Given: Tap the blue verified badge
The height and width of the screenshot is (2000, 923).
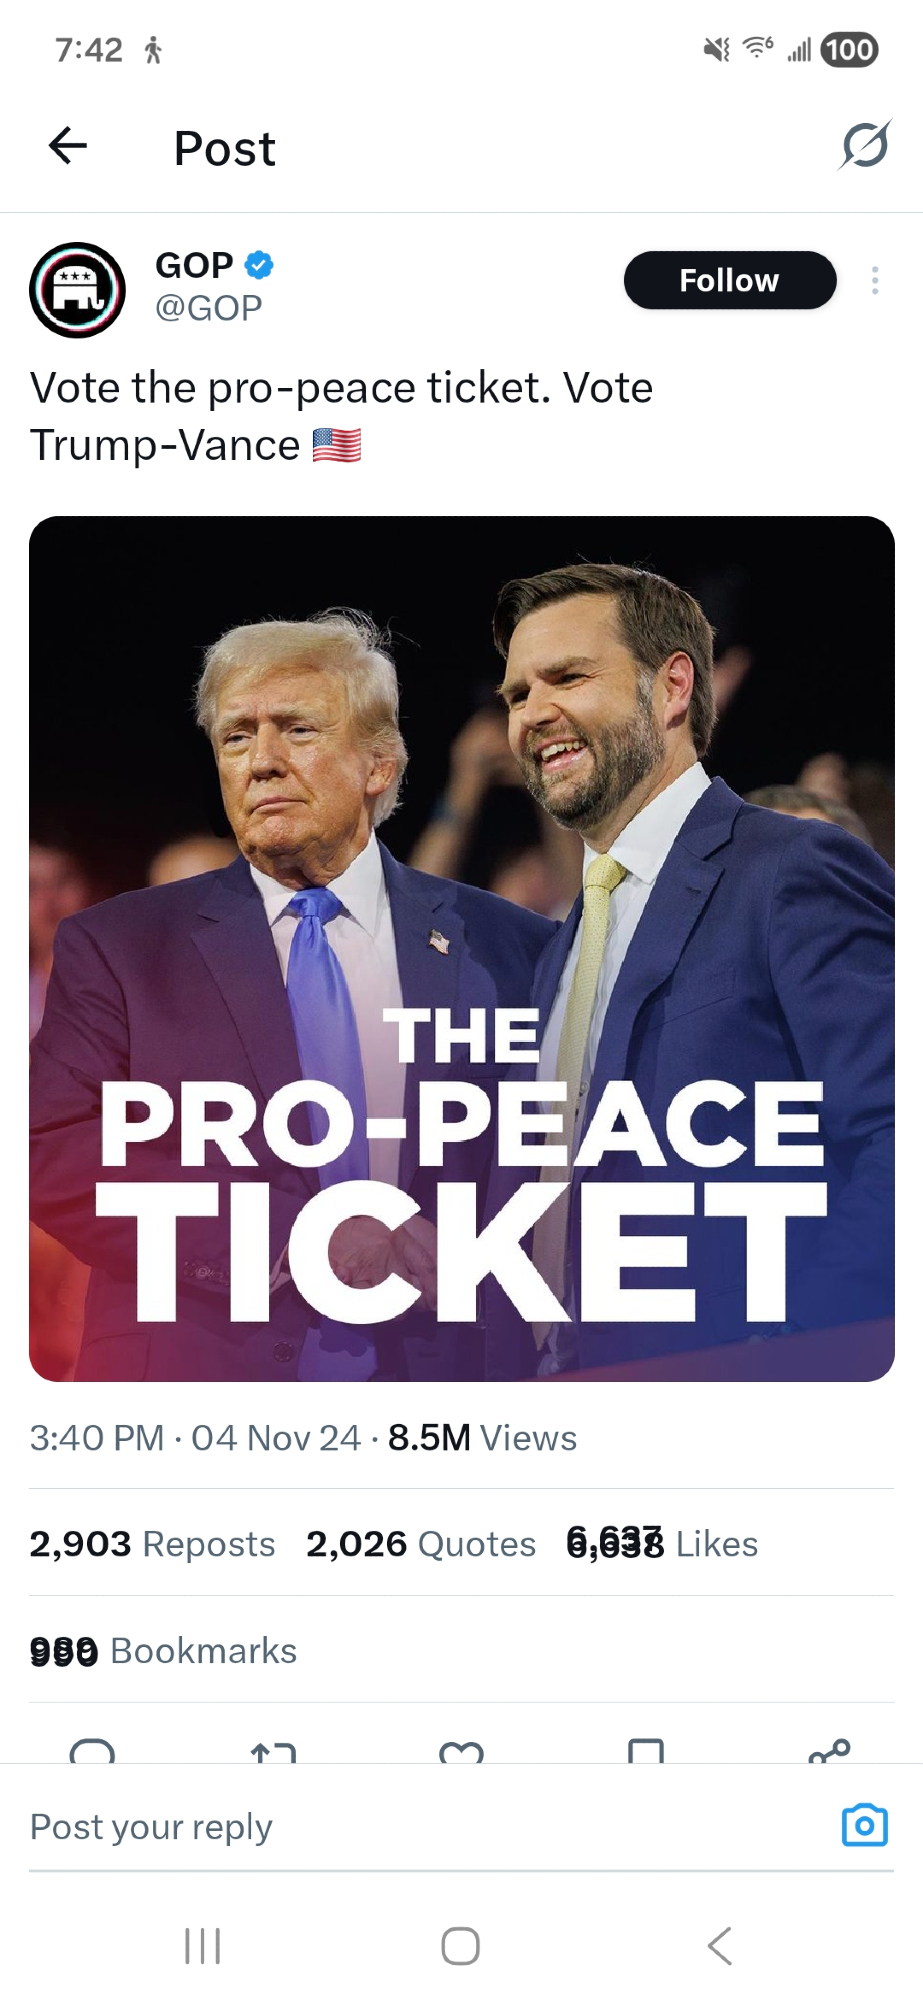Looking at the screenshot, I should point(259,265).
